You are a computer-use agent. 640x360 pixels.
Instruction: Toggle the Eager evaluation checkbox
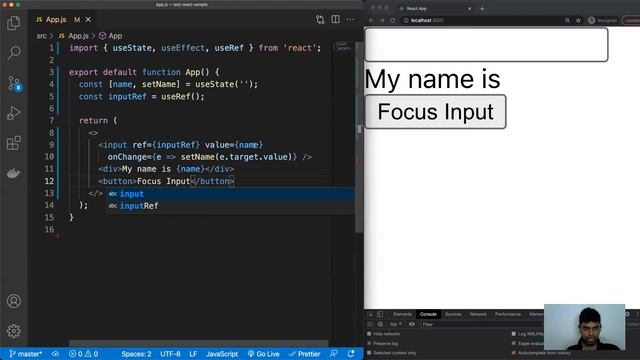point(514,343)
